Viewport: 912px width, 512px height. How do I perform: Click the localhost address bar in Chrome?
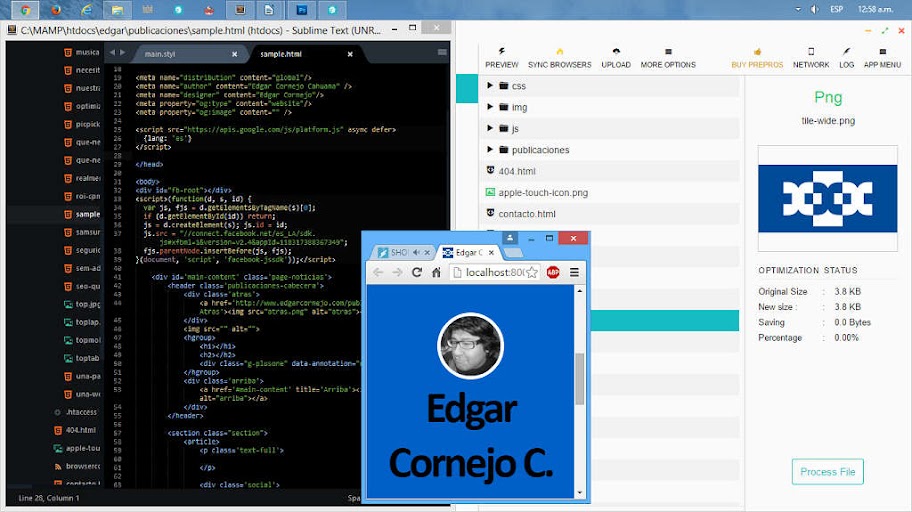pyautogui.click(x=494, y=272)
